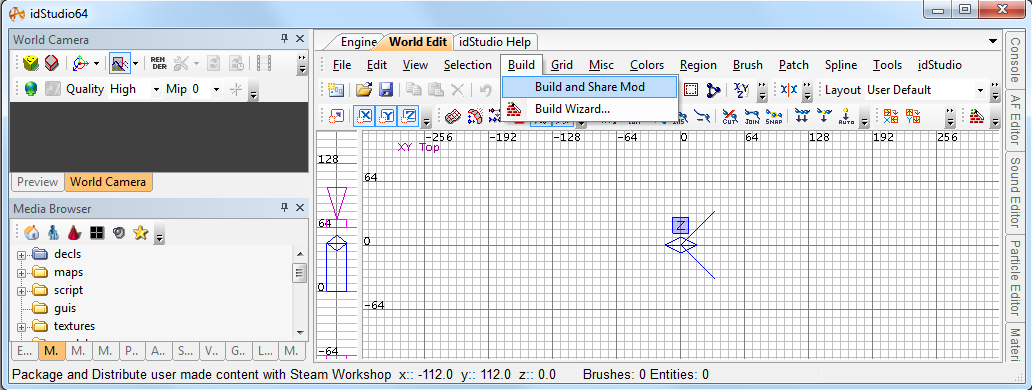Pin the Media Browser panel
This screenshot has height=390, width=1032.
point(285,208)
